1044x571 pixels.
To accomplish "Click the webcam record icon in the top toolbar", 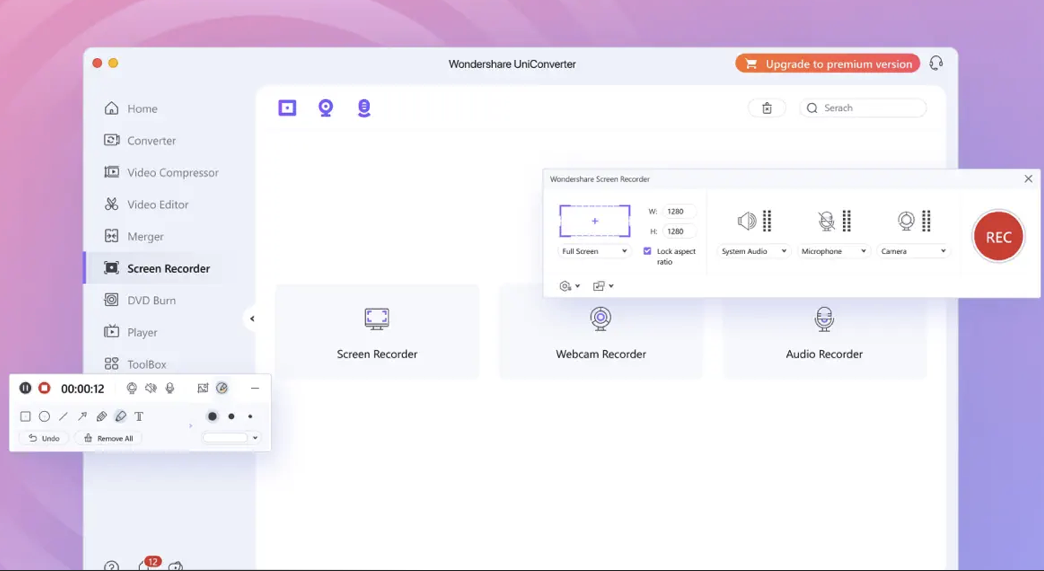I will tap(326, 108).
